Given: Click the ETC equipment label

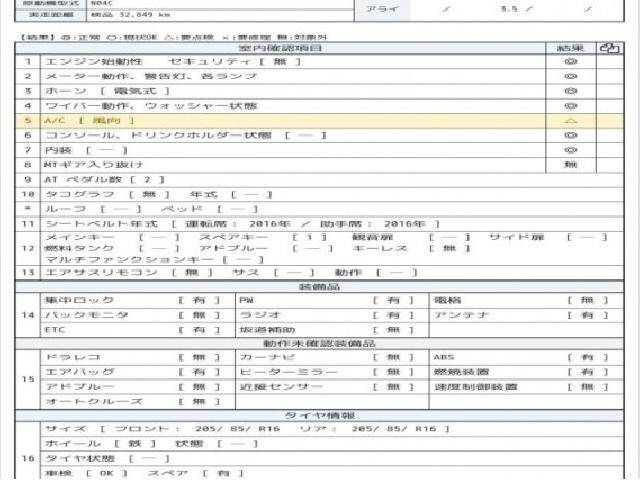Looking at the screenshot, I should [55, 330].
